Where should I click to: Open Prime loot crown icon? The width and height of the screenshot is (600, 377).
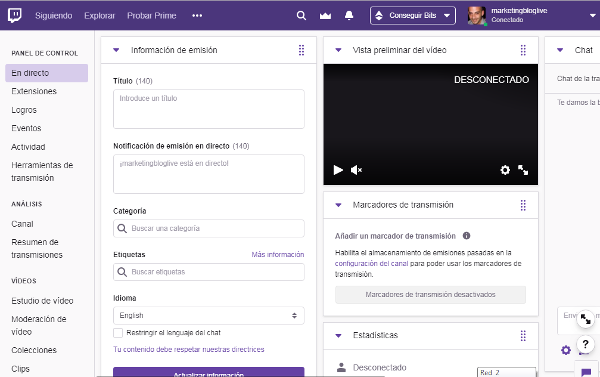pyautogui.click(x=325, y=16)
